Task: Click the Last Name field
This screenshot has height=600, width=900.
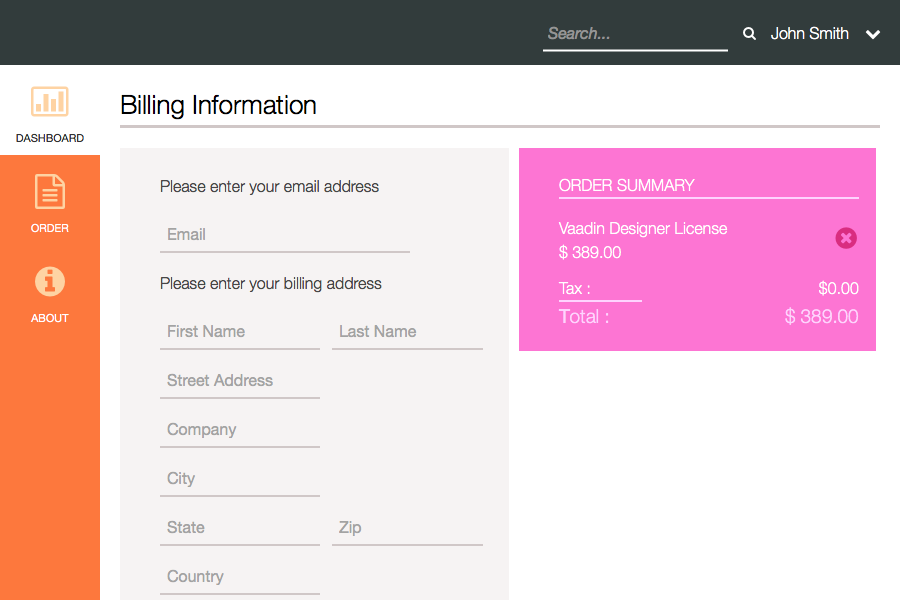Action: (x=407, y=332)
